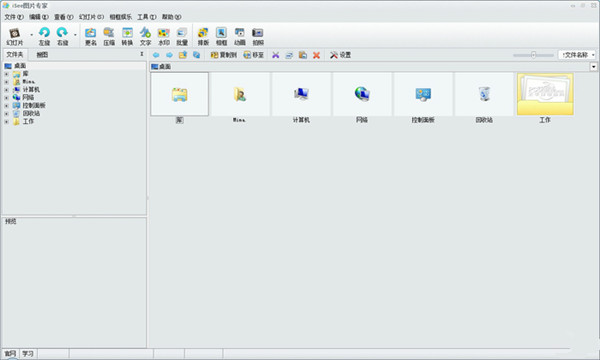Expand the 回收站 node in folder tree
Viewport: 600px width, 360px height.
point(6,114)
